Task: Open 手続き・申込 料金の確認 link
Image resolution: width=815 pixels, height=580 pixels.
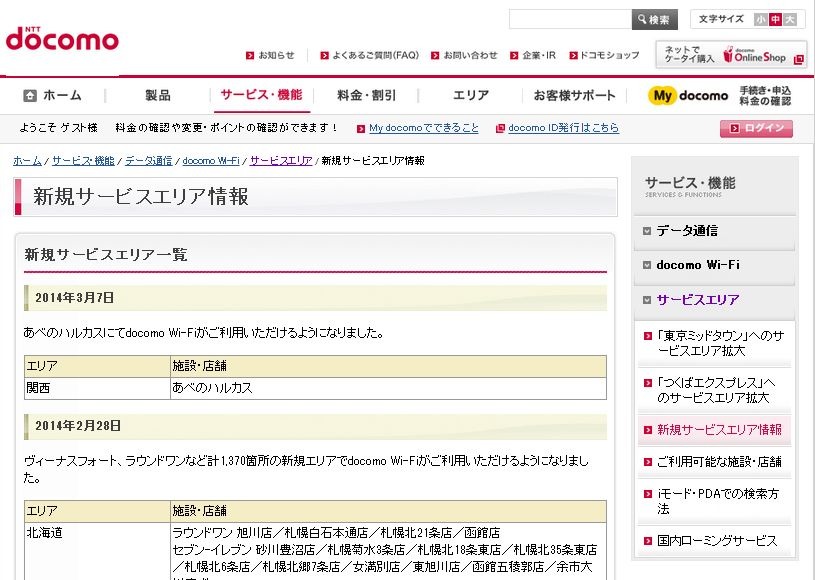Action: tap(765, 96)
